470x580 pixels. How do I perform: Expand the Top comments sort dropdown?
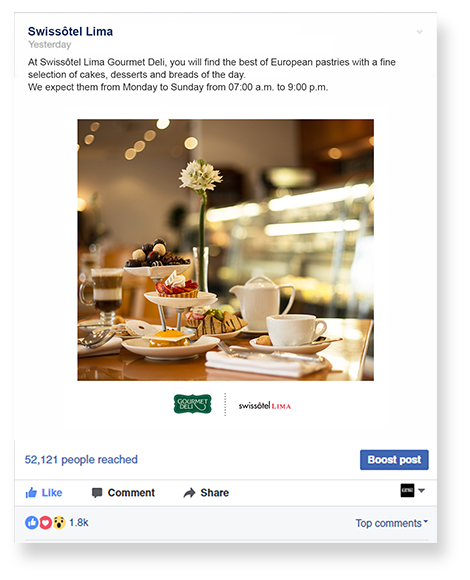coord(392,523)
